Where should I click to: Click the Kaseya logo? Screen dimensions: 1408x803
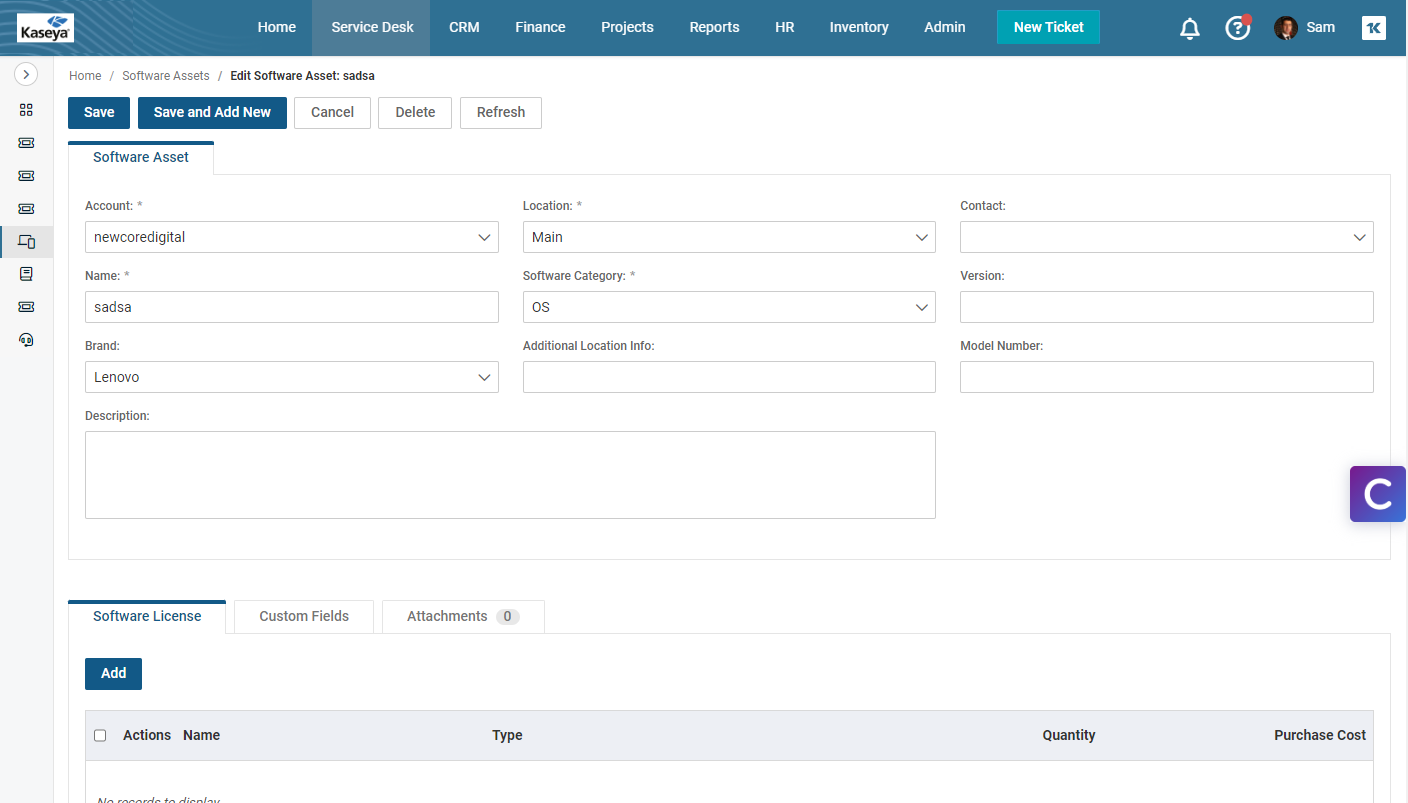(x=45, y=28)
